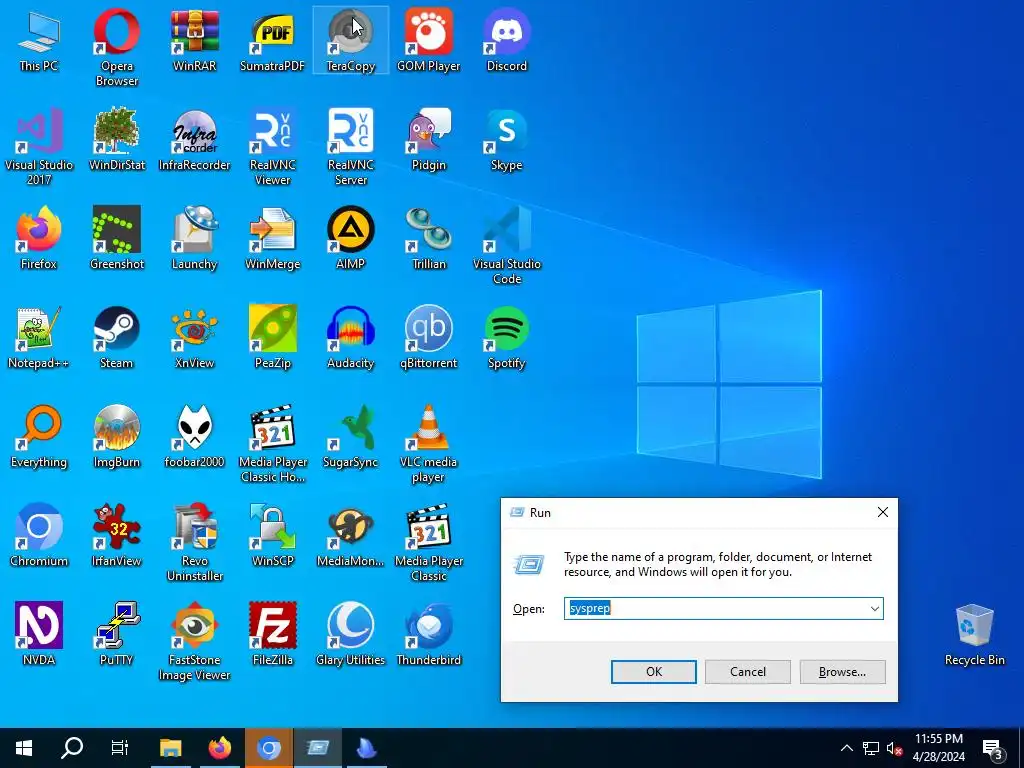The image size is (1024, 768).
Task: Select the Firefox desktop shortcut
Action: [x=39, y=239]
